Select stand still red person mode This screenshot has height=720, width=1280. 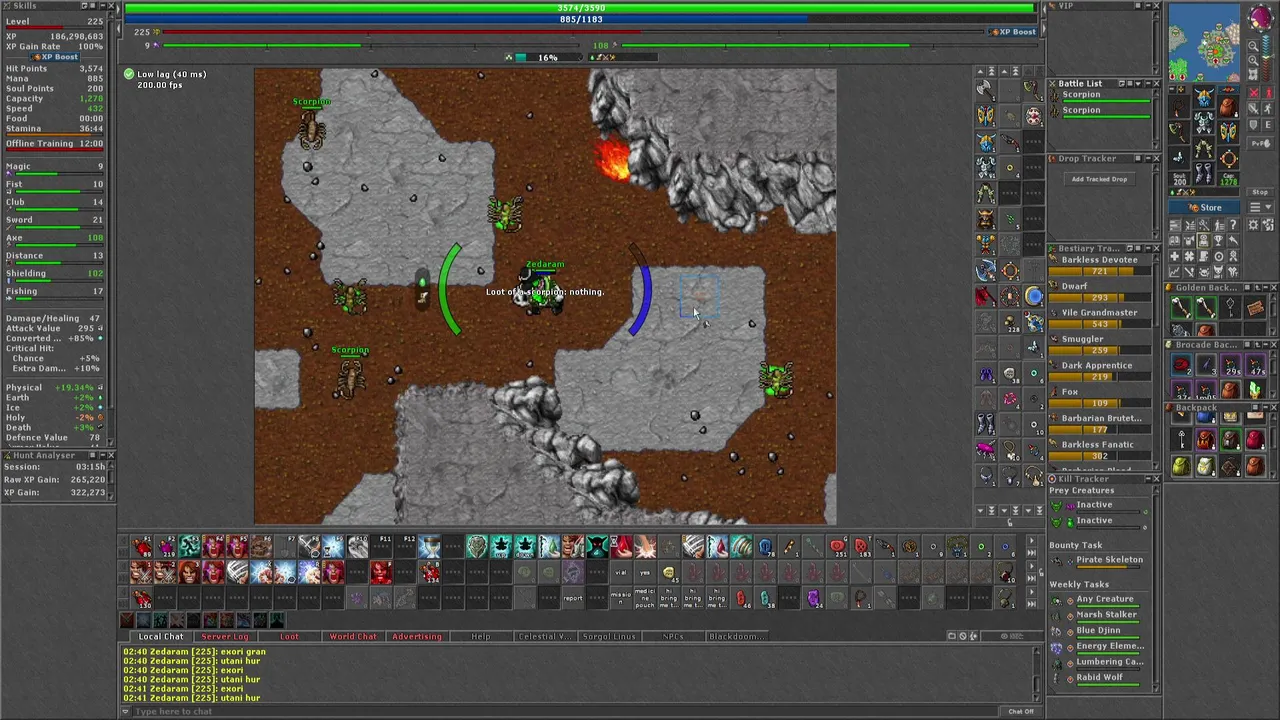pos(1269,92)
